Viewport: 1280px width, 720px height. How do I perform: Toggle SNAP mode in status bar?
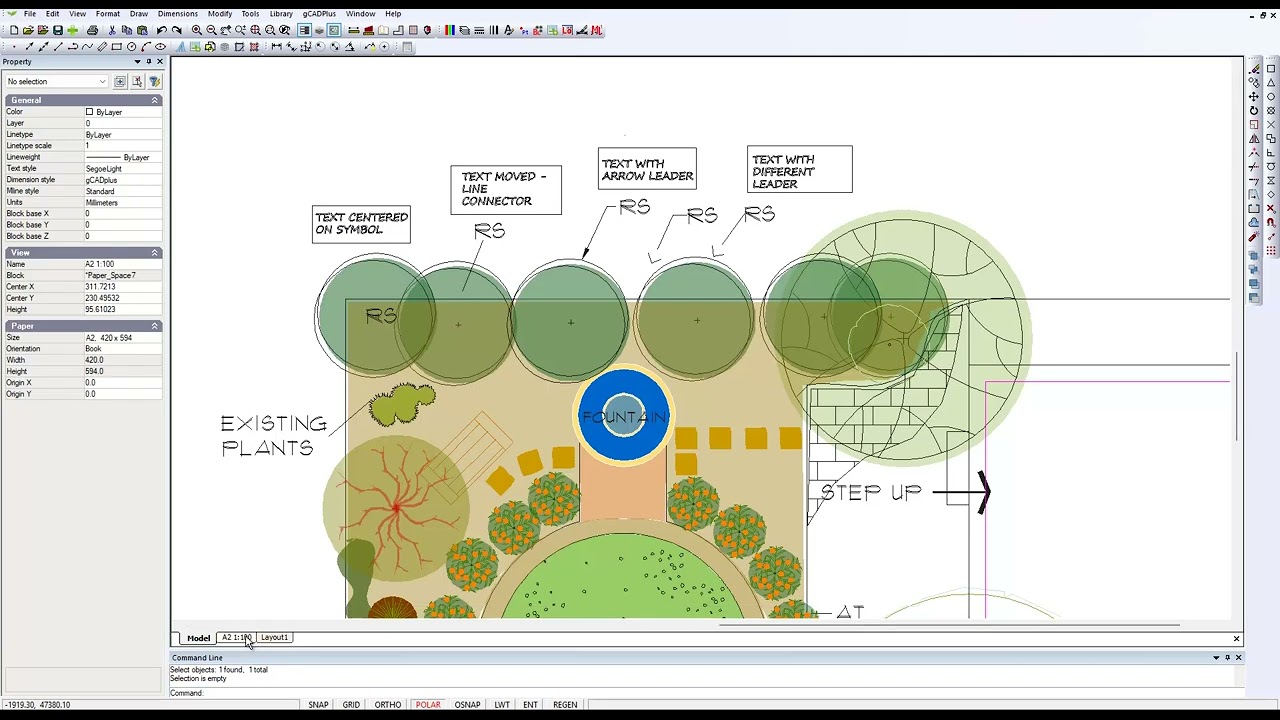point(318,705)
